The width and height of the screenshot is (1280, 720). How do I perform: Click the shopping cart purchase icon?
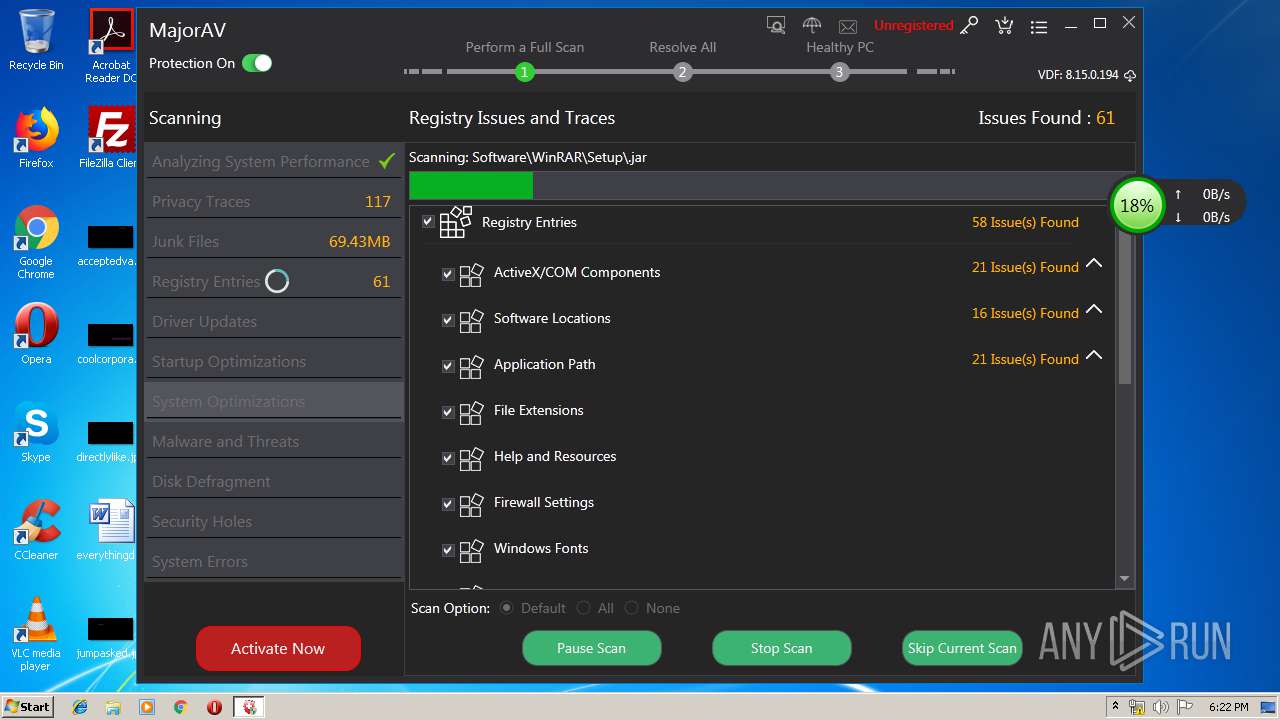point(1004,26)
